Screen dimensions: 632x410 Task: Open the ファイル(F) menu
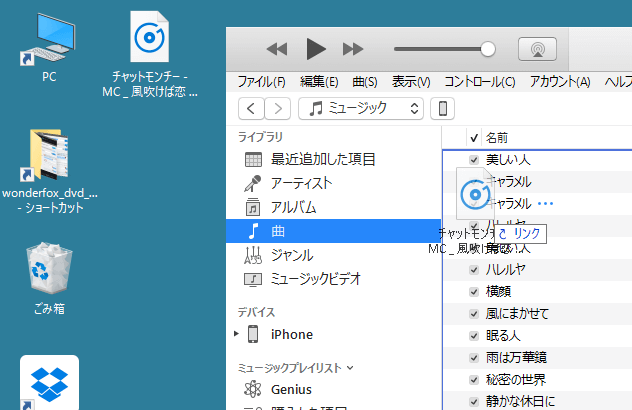(262, 82)
